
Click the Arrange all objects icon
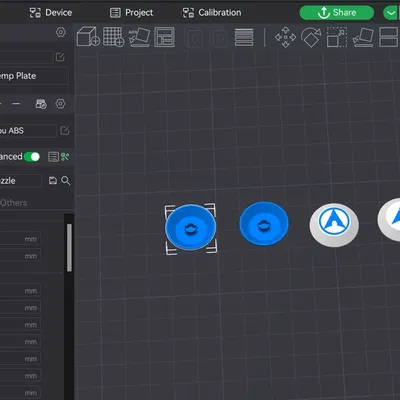coord(164,37)
